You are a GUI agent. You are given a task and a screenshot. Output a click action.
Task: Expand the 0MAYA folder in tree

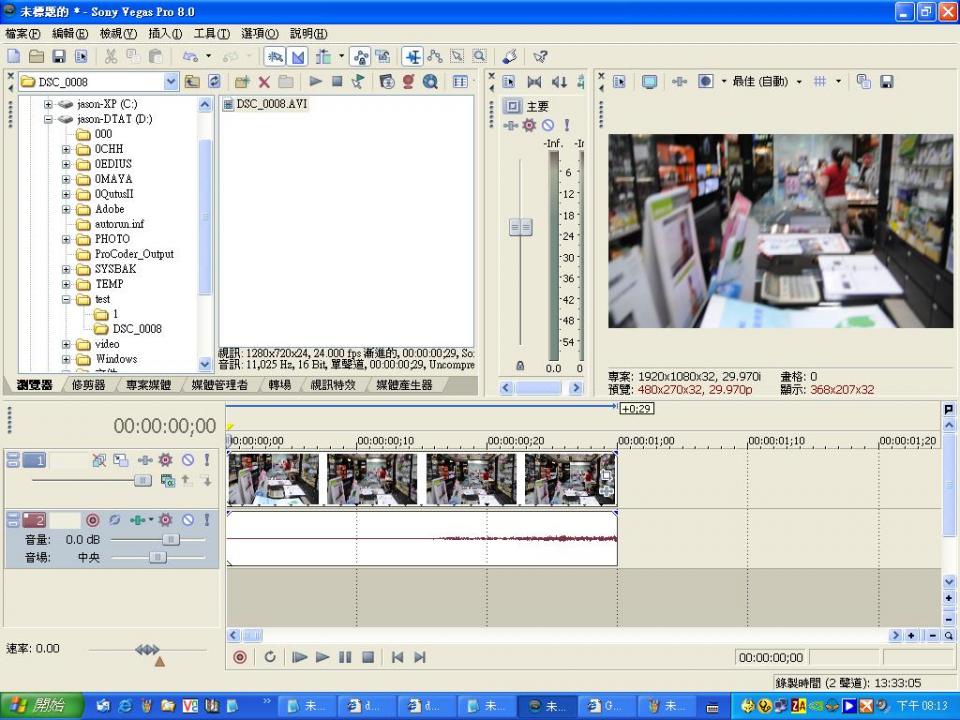[x=67, y=179]
